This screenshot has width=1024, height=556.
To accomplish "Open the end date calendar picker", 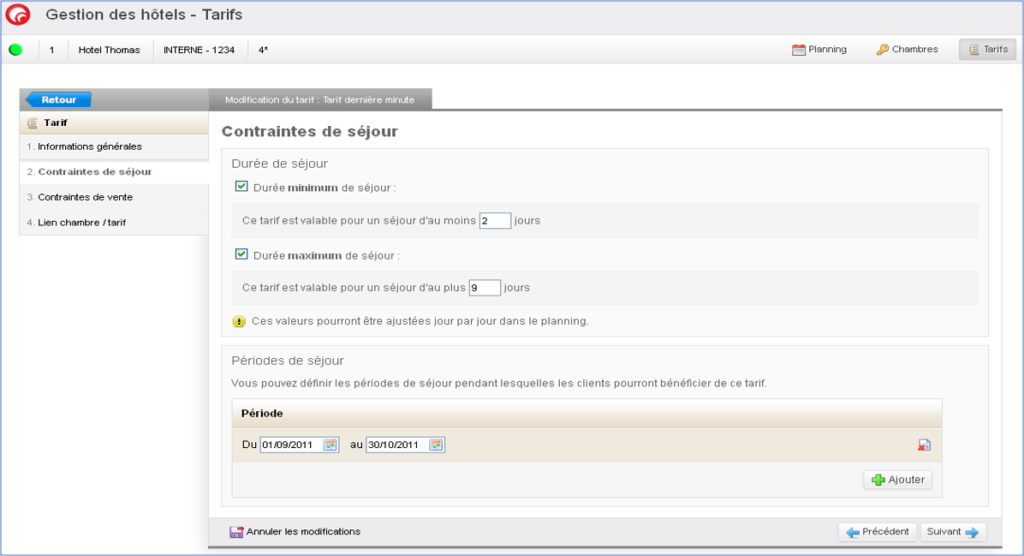I will coord(436,445).
